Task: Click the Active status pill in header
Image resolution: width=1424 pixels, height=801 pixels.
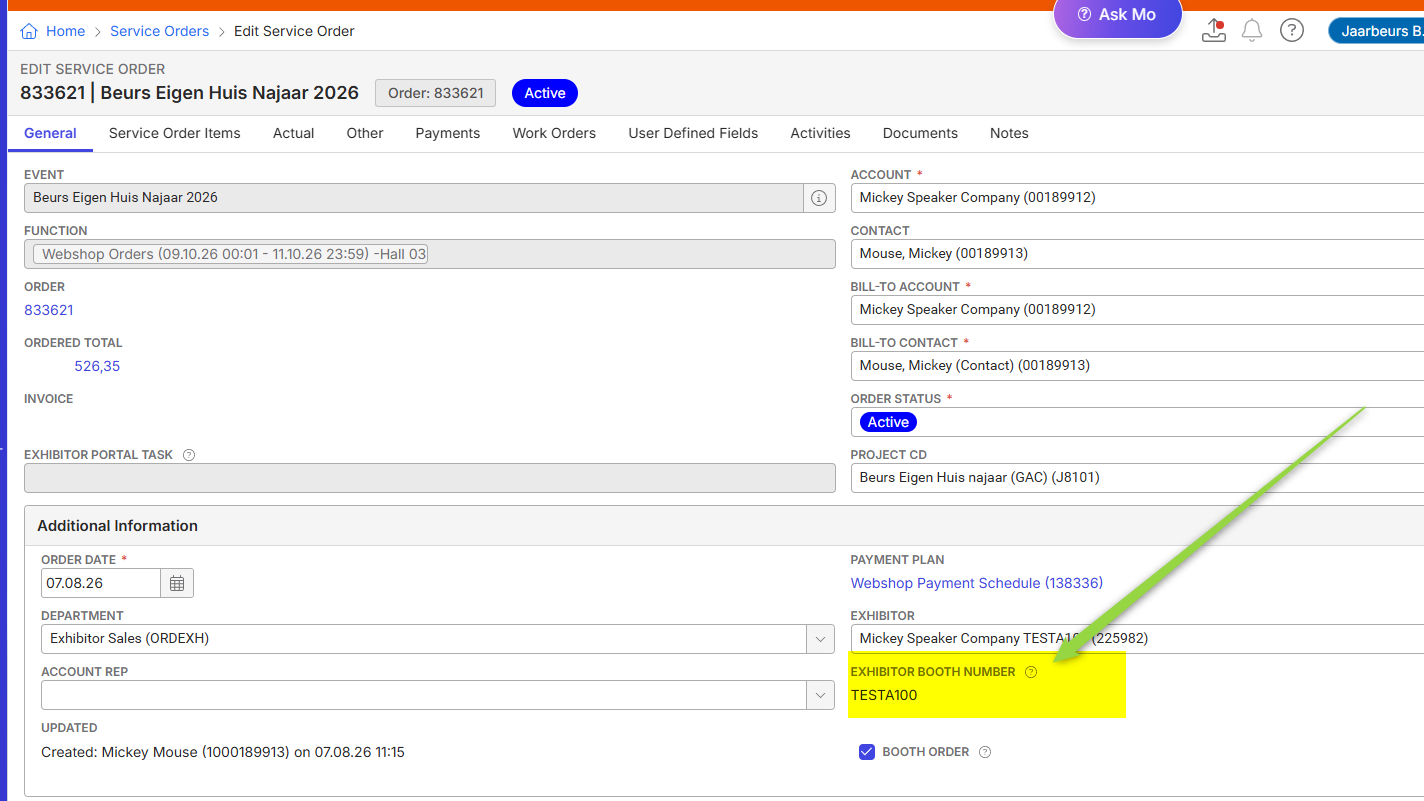Action: (x=545, y=93)
